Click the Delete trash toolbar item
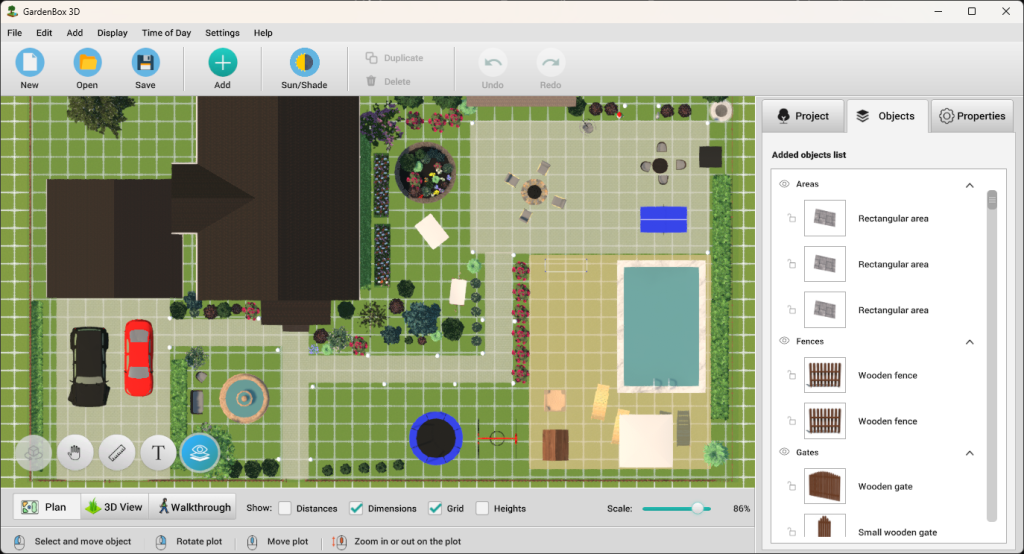This screenshot has width=1024, height=554. pyautogui.click(x=388, y=81)
